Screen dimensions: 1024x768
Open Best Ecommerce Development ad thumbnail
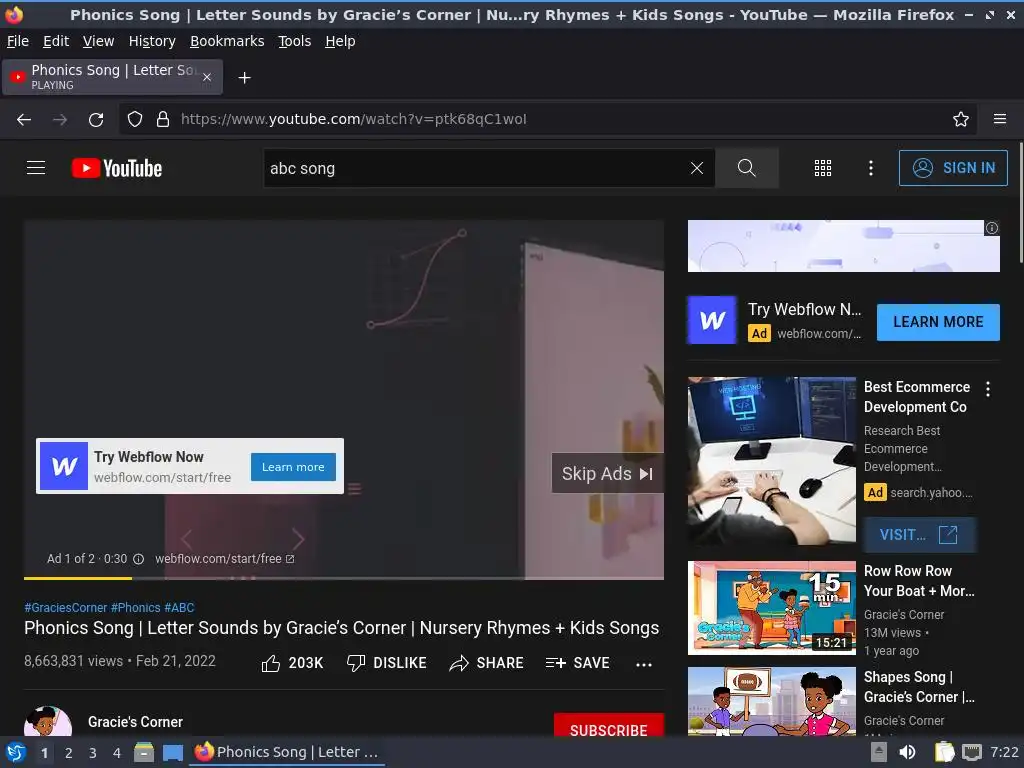click(771, 460)
